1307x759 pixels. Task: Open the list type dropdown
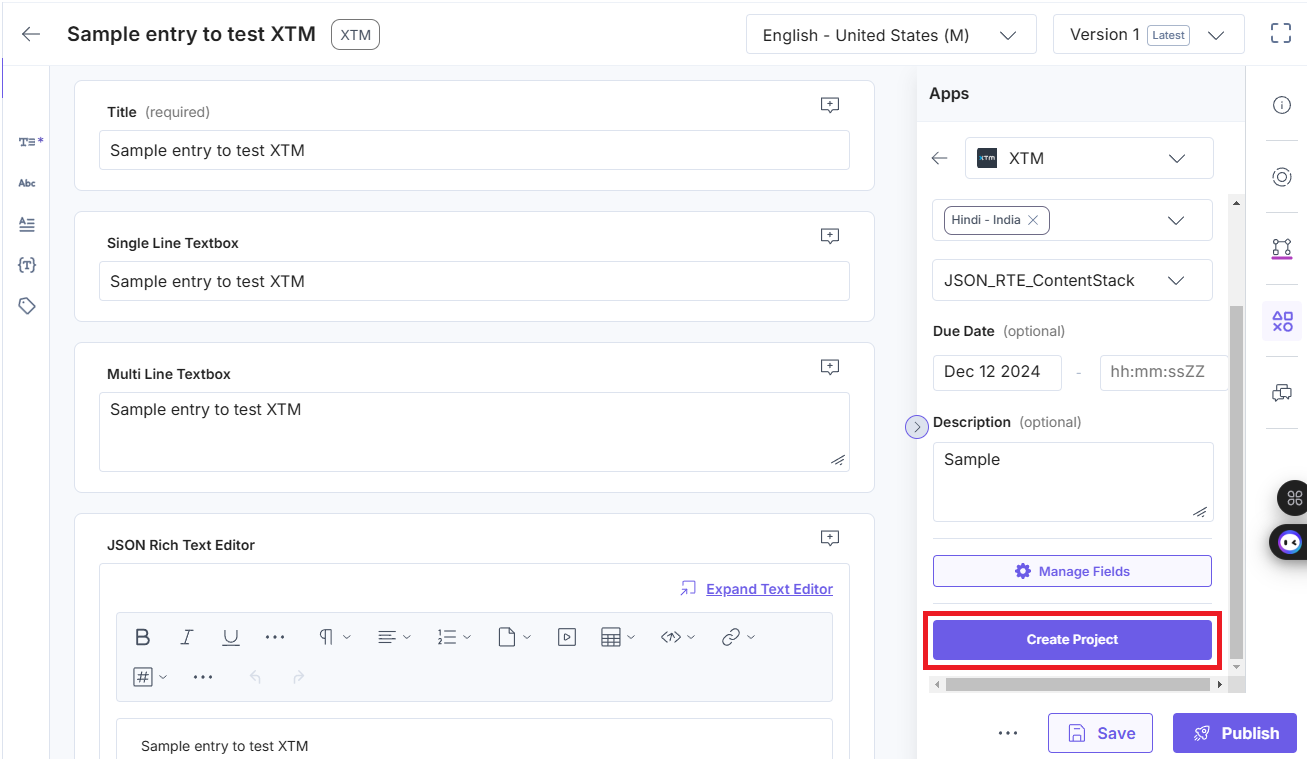tap(454, 637)
